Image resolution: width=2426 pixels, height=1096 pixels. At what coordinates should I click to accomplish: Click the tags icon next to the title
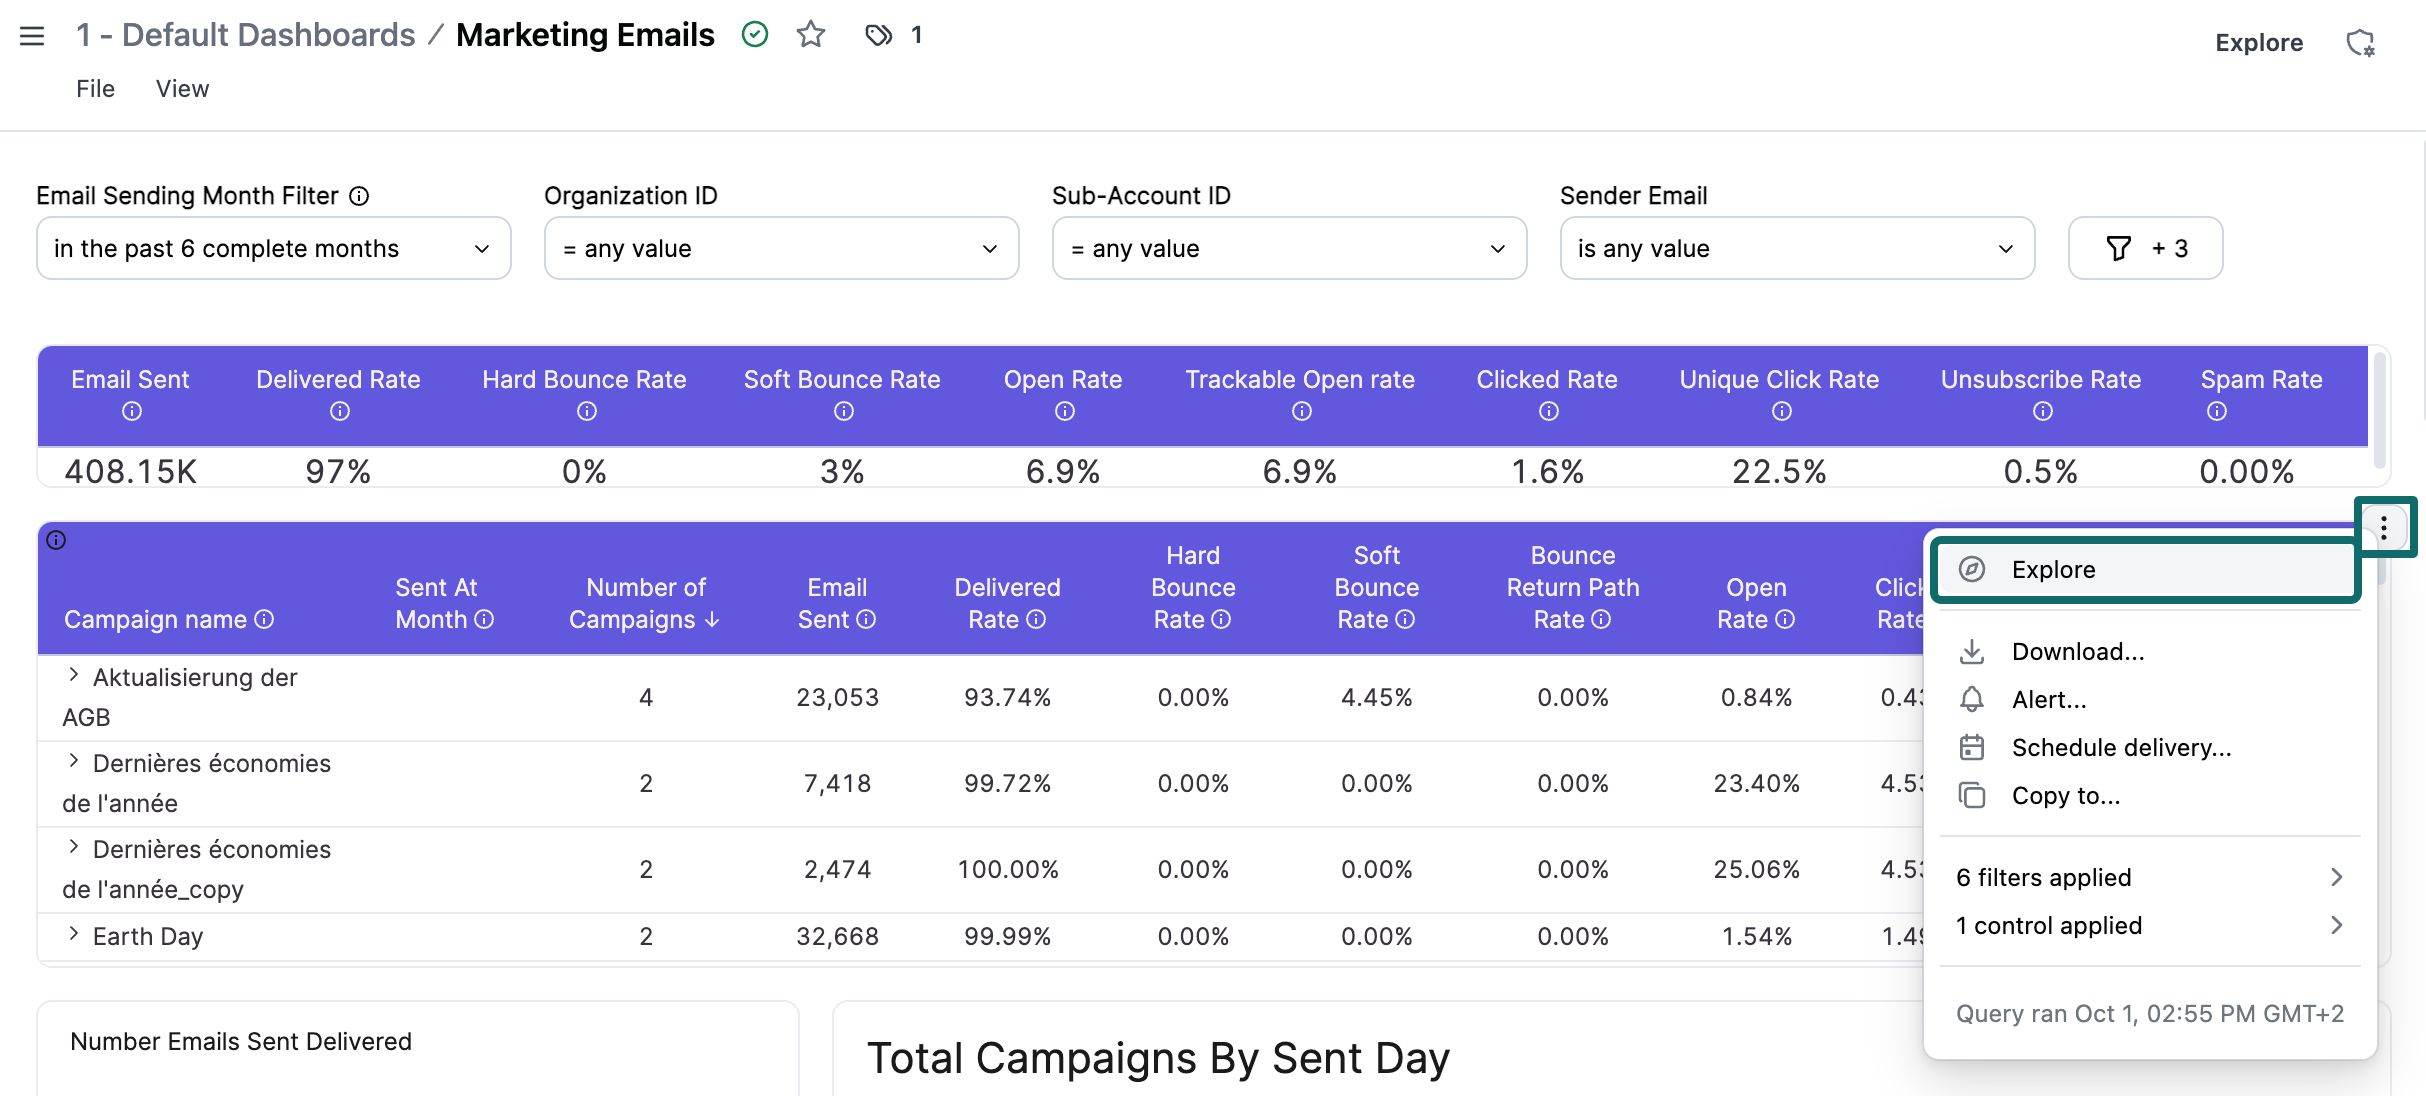pyautogui.click(x=878, y=36)
